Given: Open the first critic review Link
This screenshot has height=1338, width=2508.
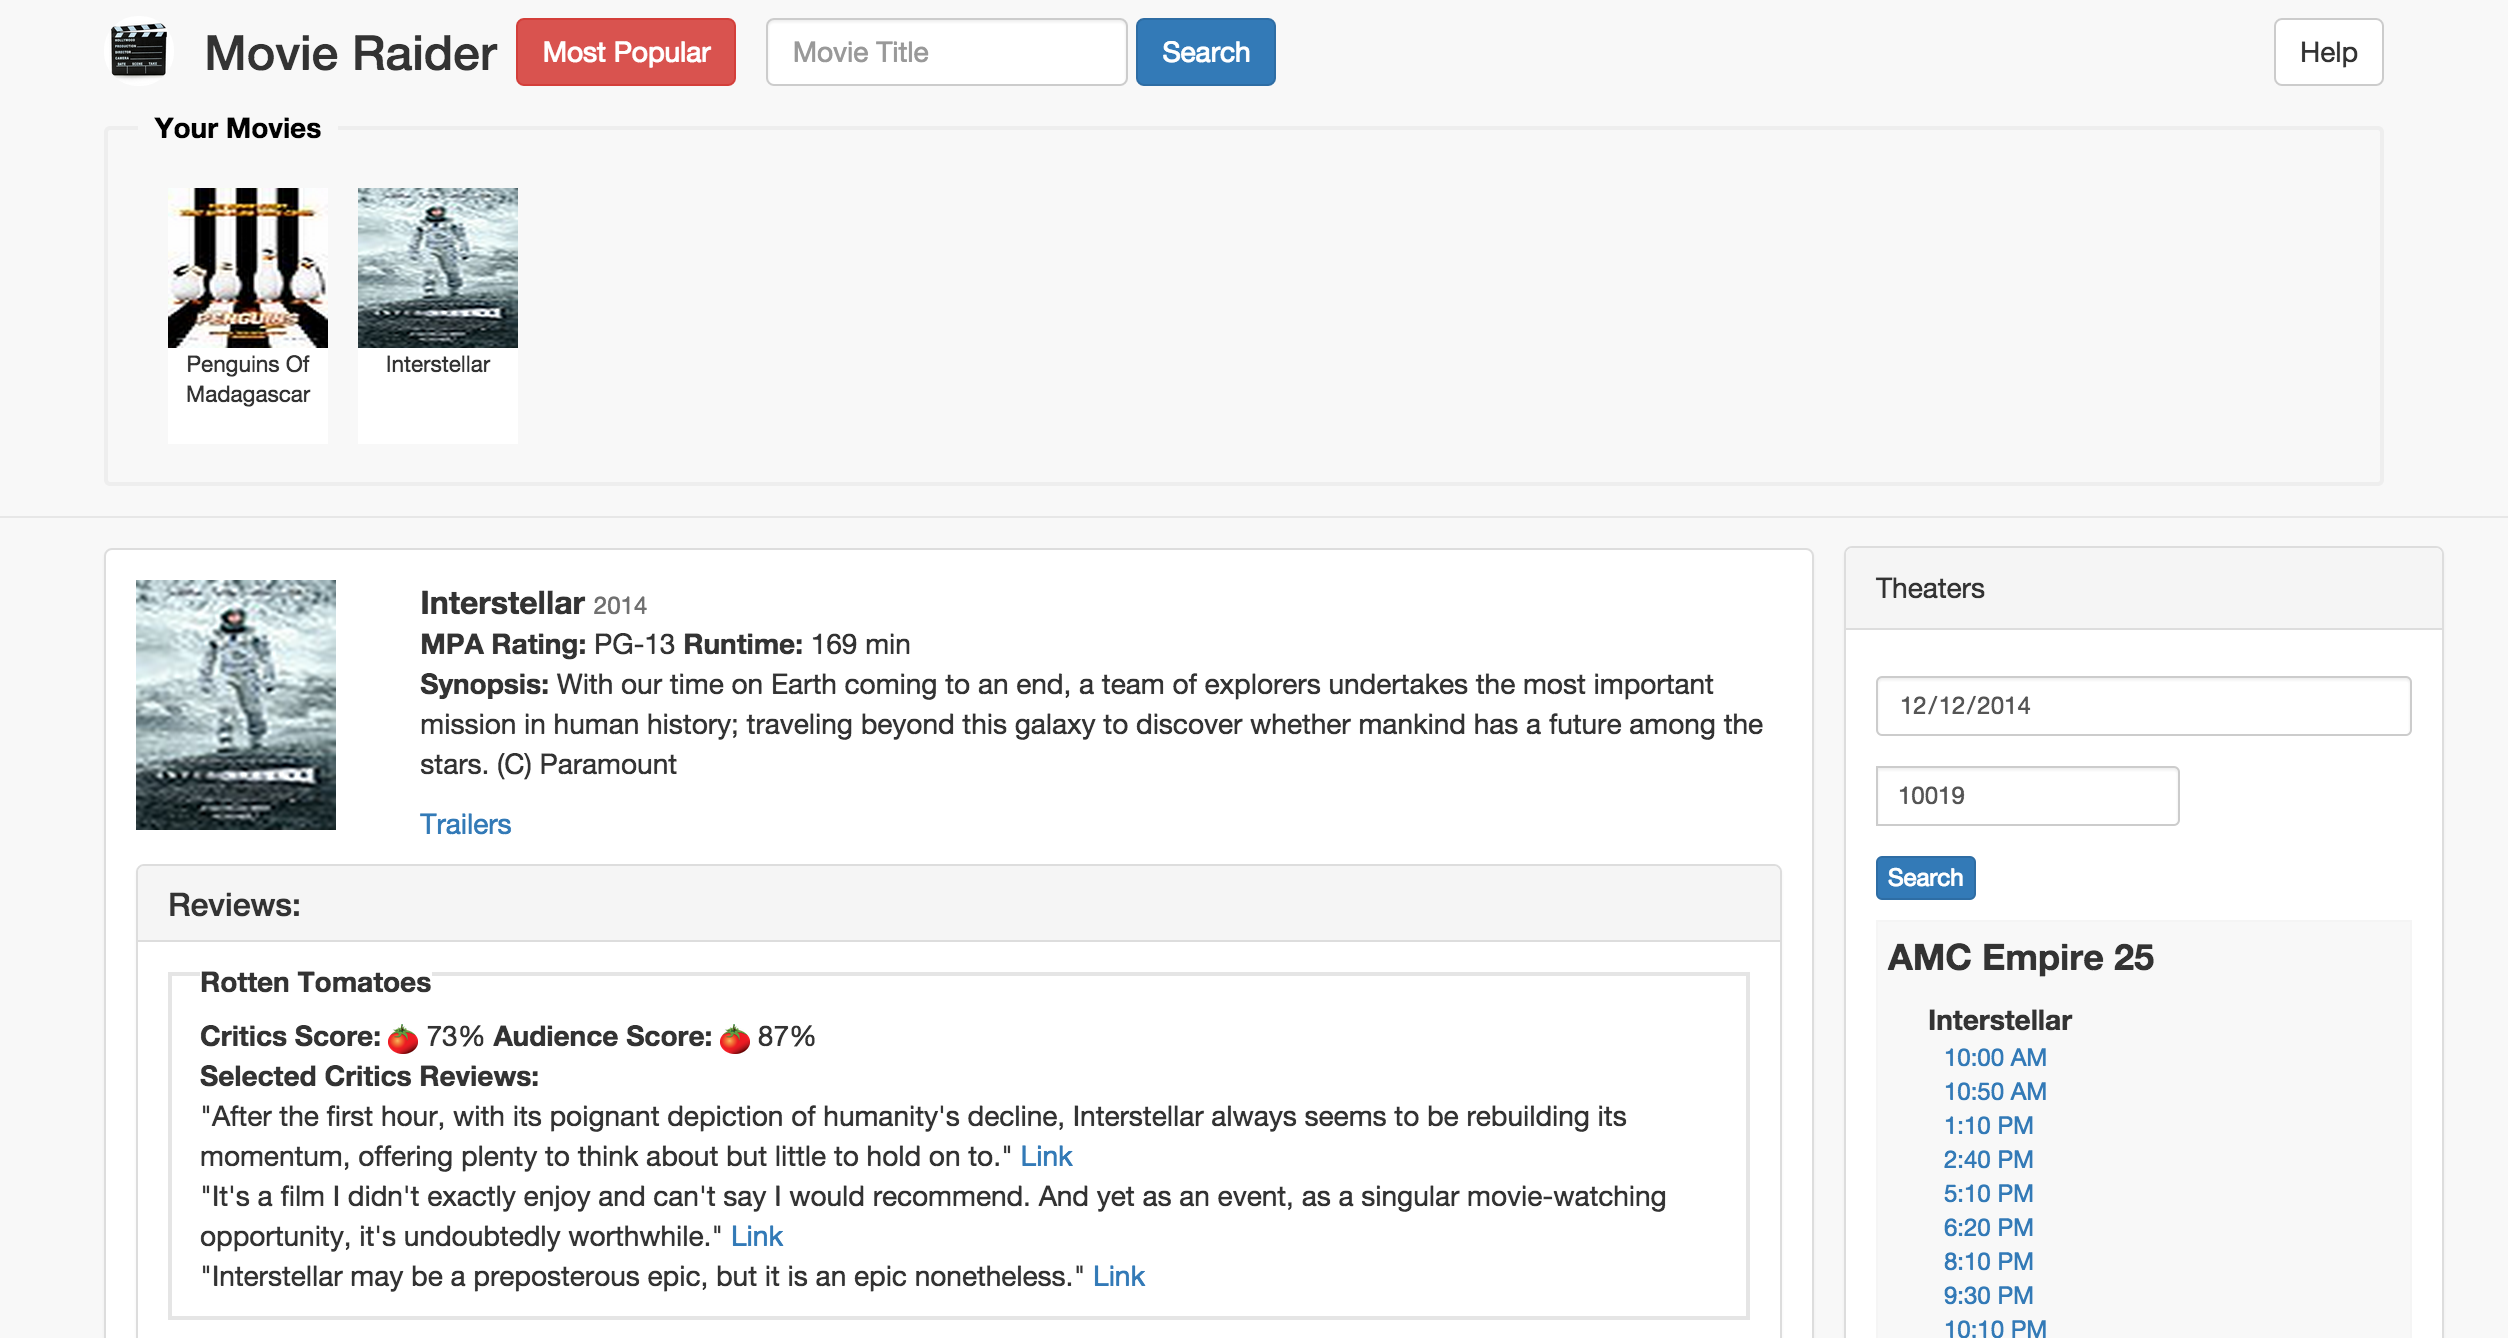Looking at the screenshot, I should coord(1046,1156).
